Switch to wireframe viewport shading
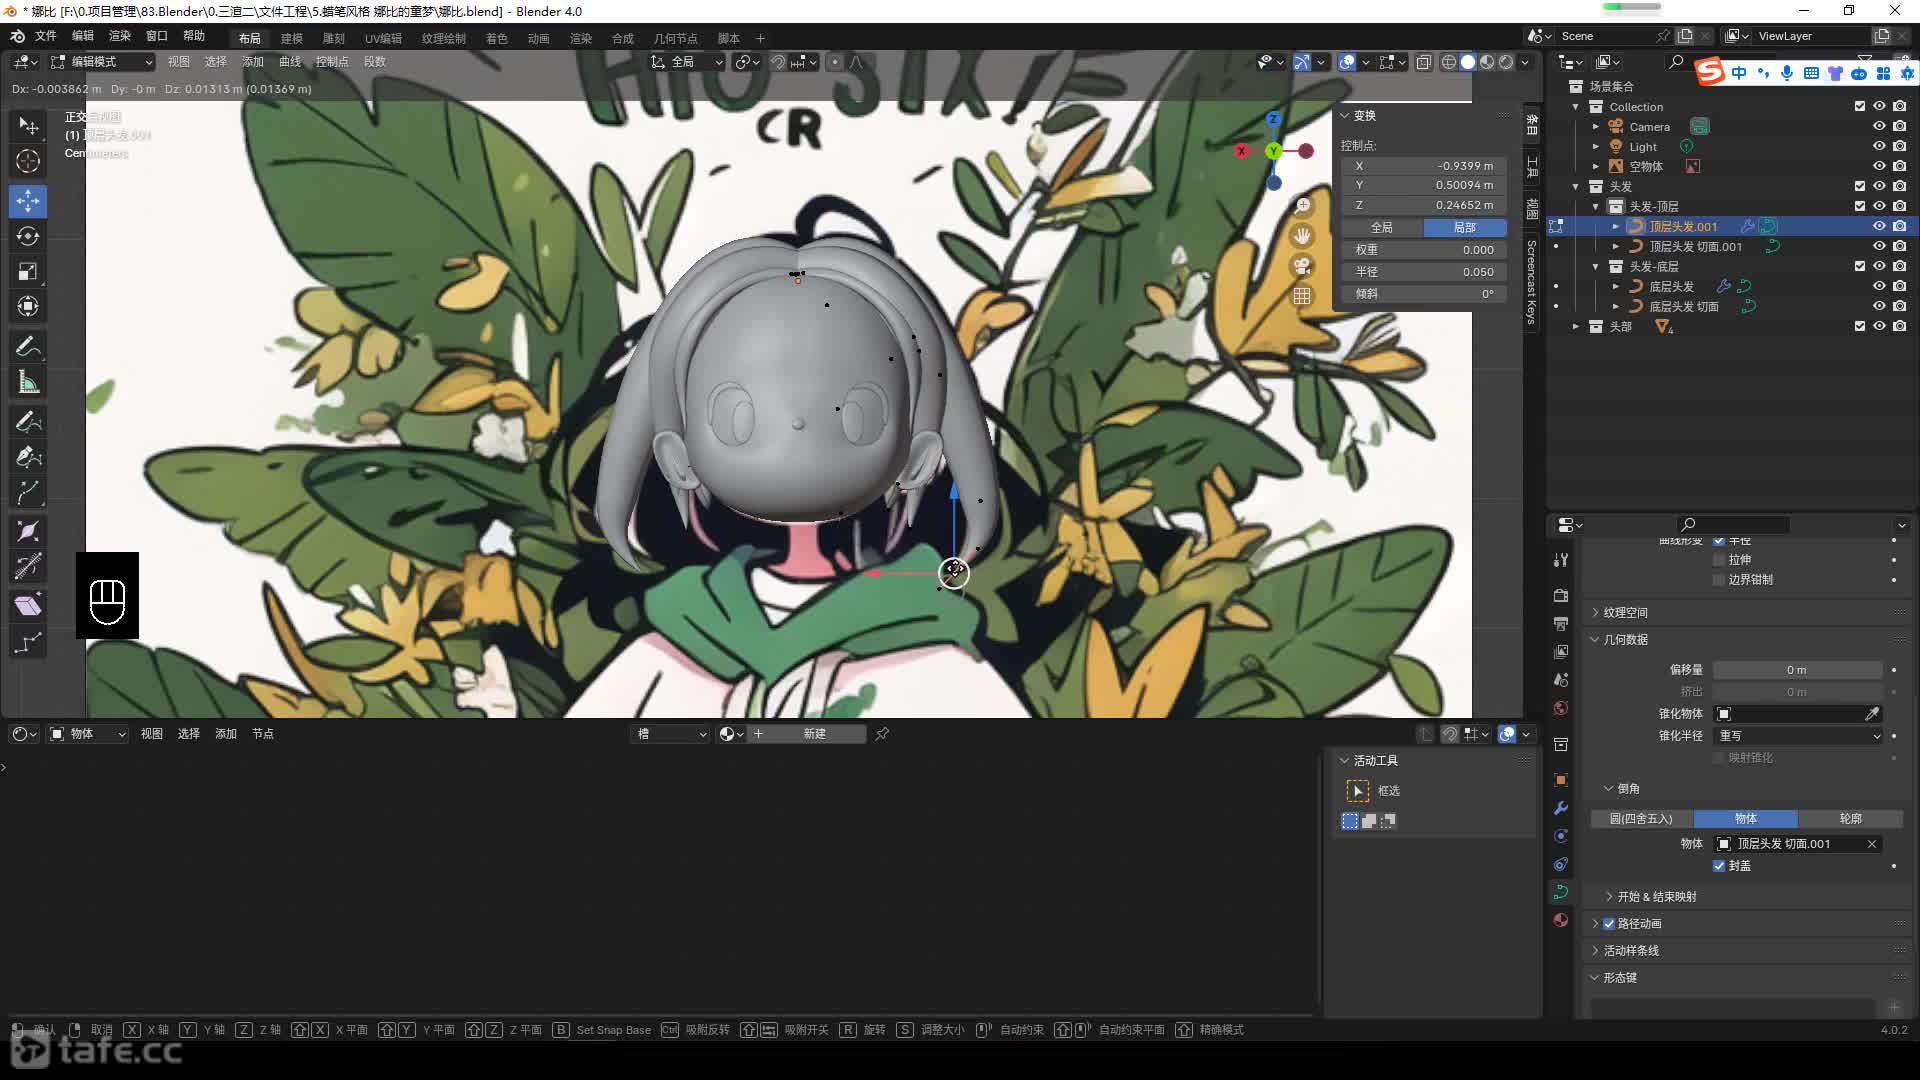 1449,62
